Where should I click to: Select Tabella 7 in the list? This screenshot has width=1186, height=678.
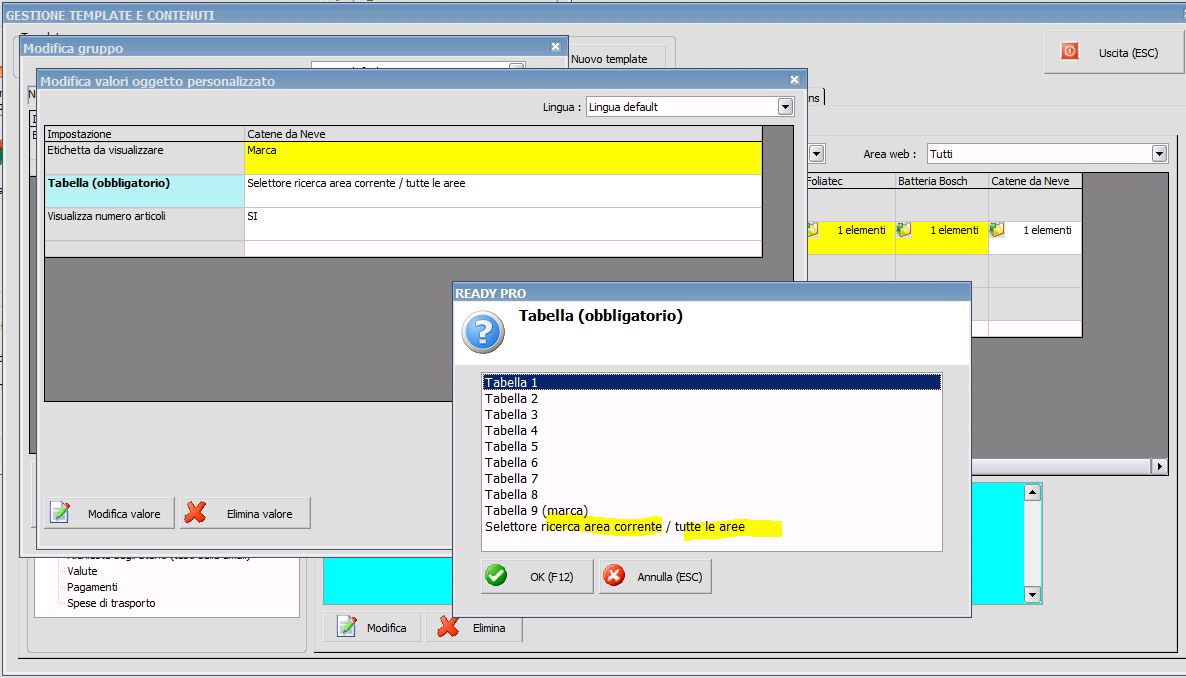tap(712, 478)
